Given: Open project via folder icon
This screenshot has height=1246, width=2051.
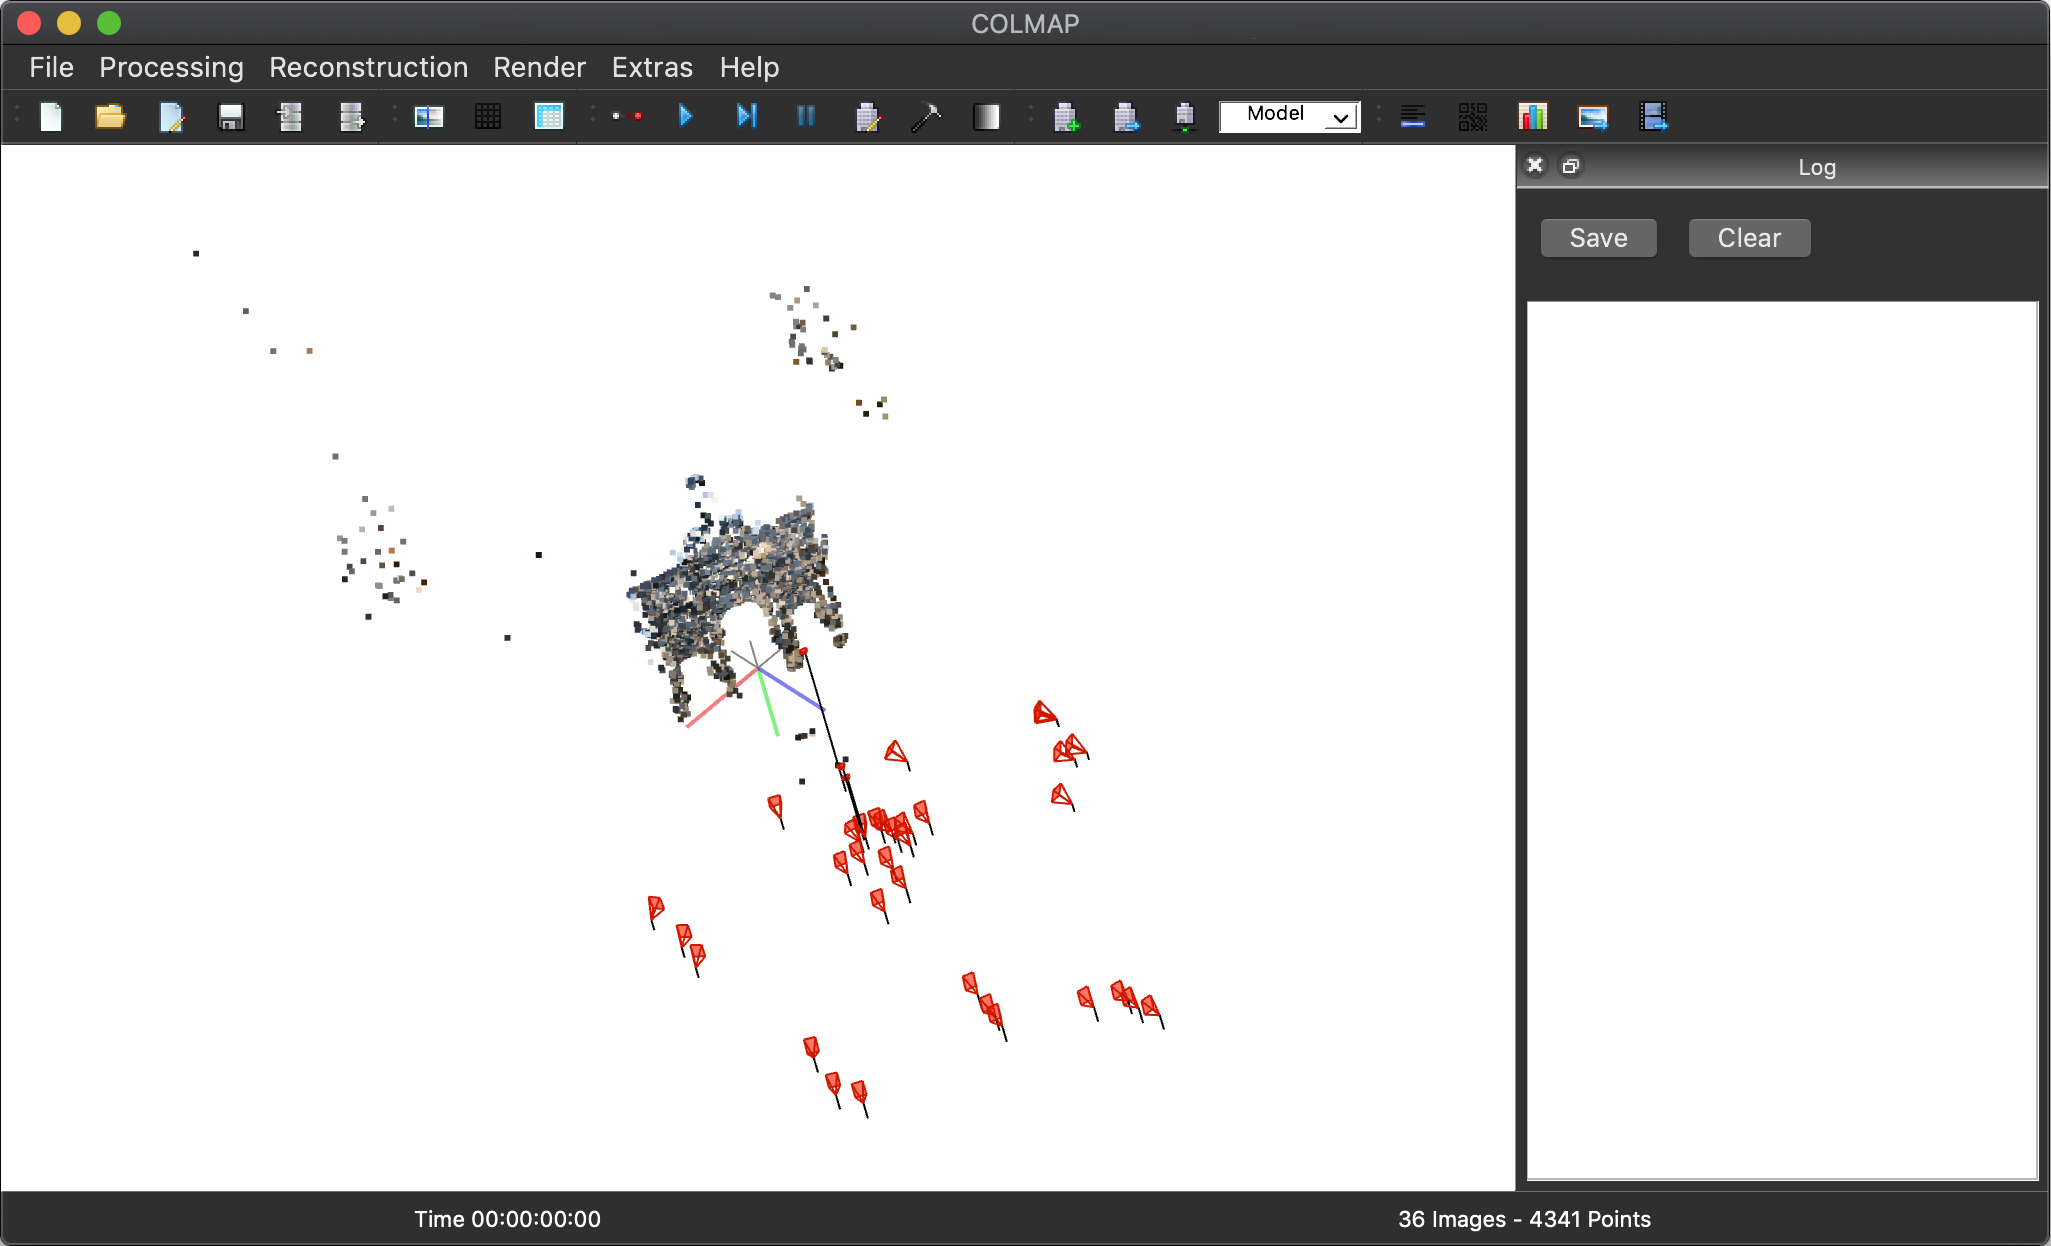Looking at the screenshot, I should coord(110,117).
